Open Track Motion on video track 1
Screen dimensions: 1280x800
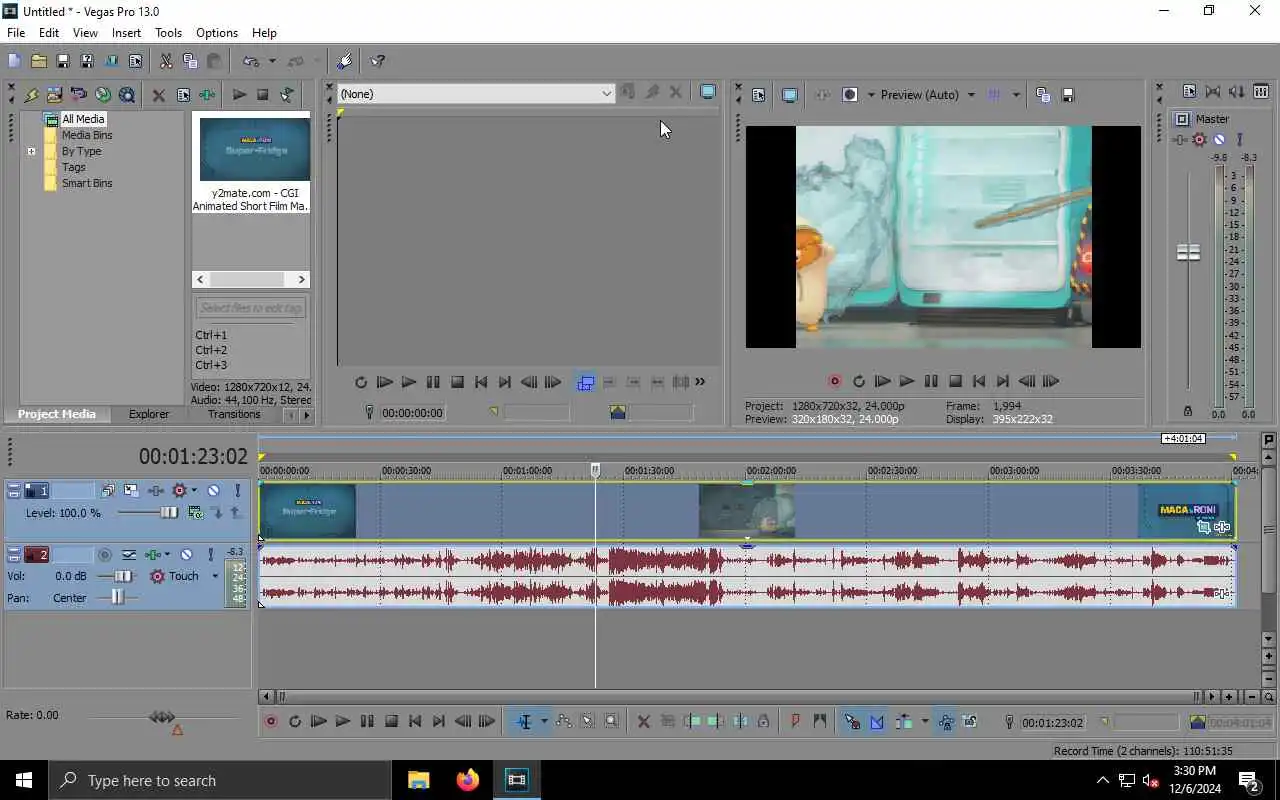[x=132, y=490]
